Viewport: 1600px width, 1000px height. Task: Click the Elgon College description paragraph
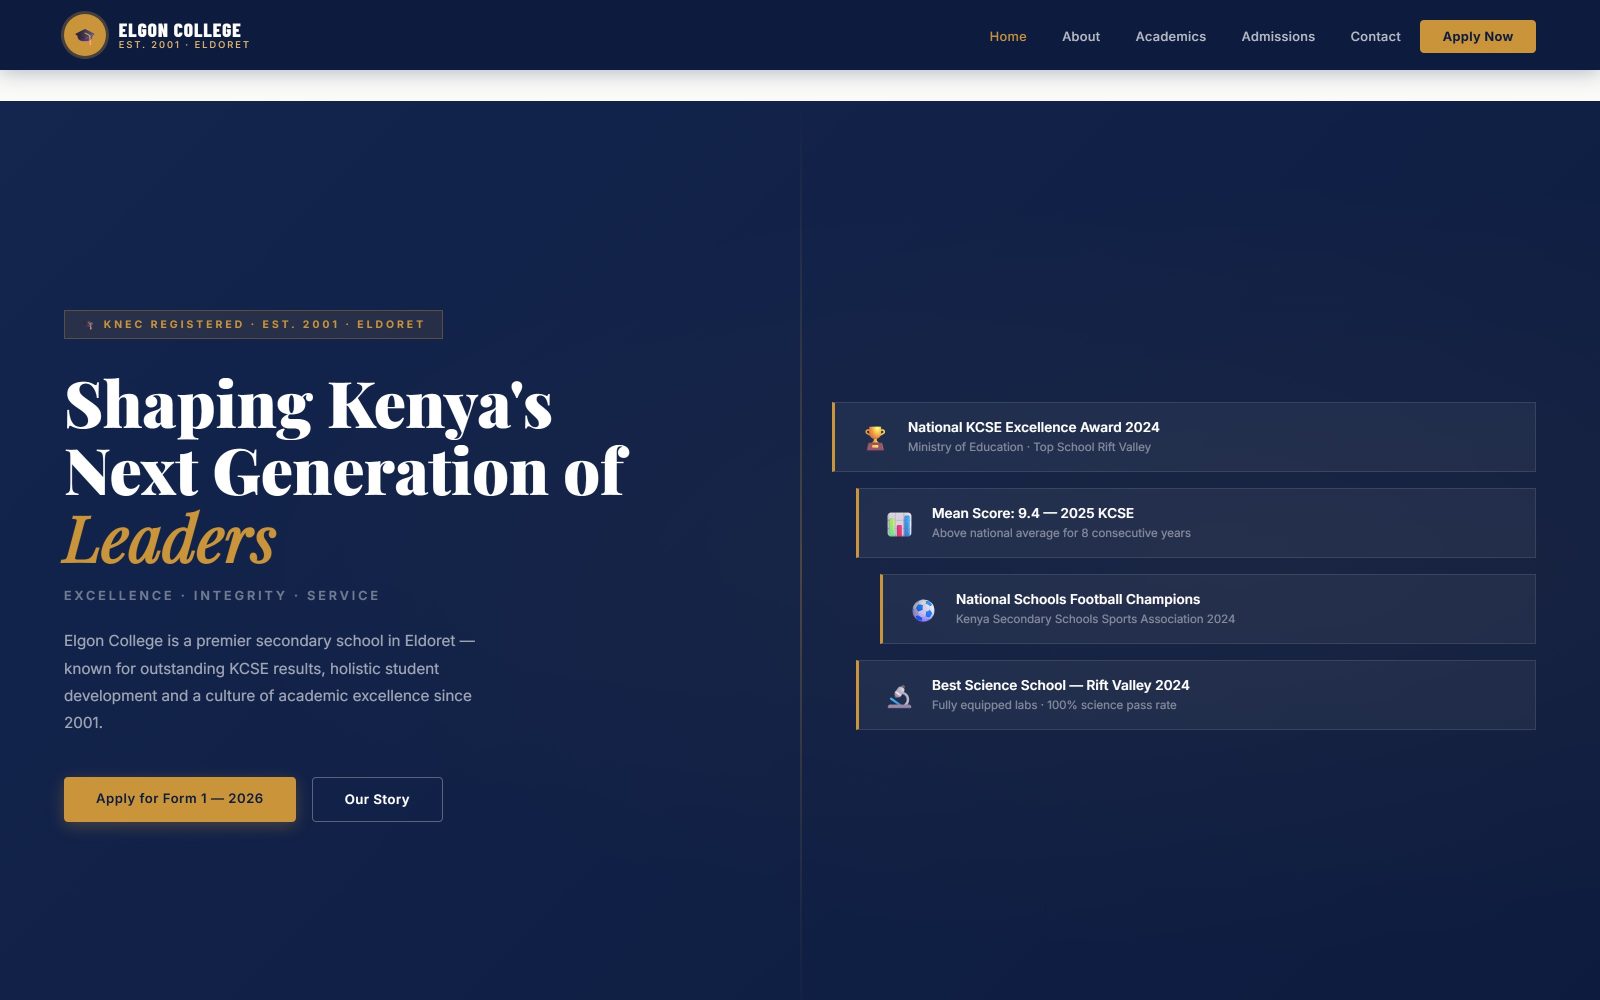270,681
